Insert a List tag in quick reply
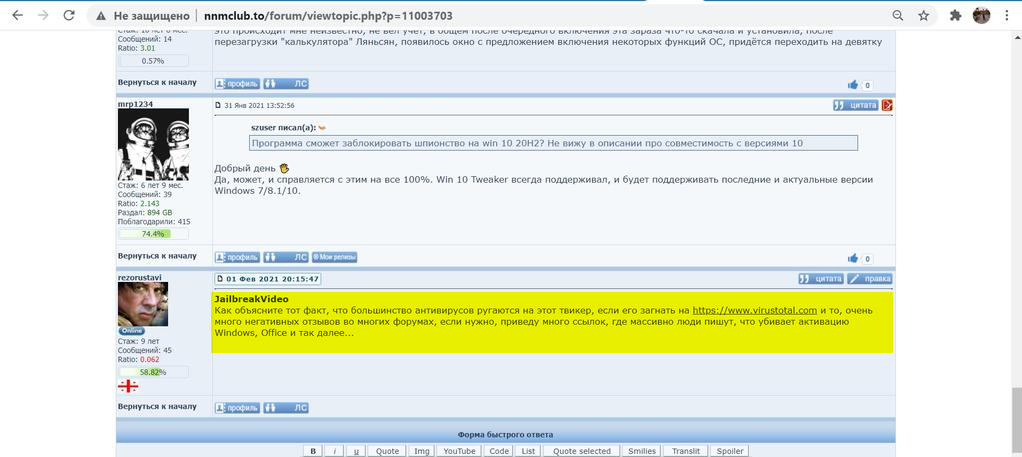This screenshot has width=1022, height=457. (528, 451)
